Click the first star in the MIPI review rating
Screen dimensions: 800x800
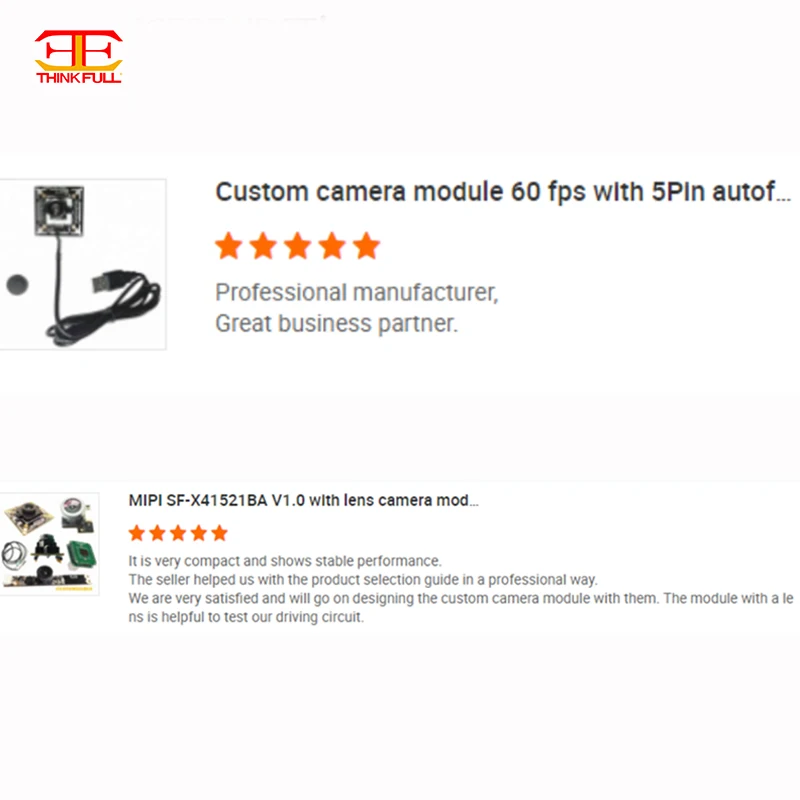[x=137, y=533]
